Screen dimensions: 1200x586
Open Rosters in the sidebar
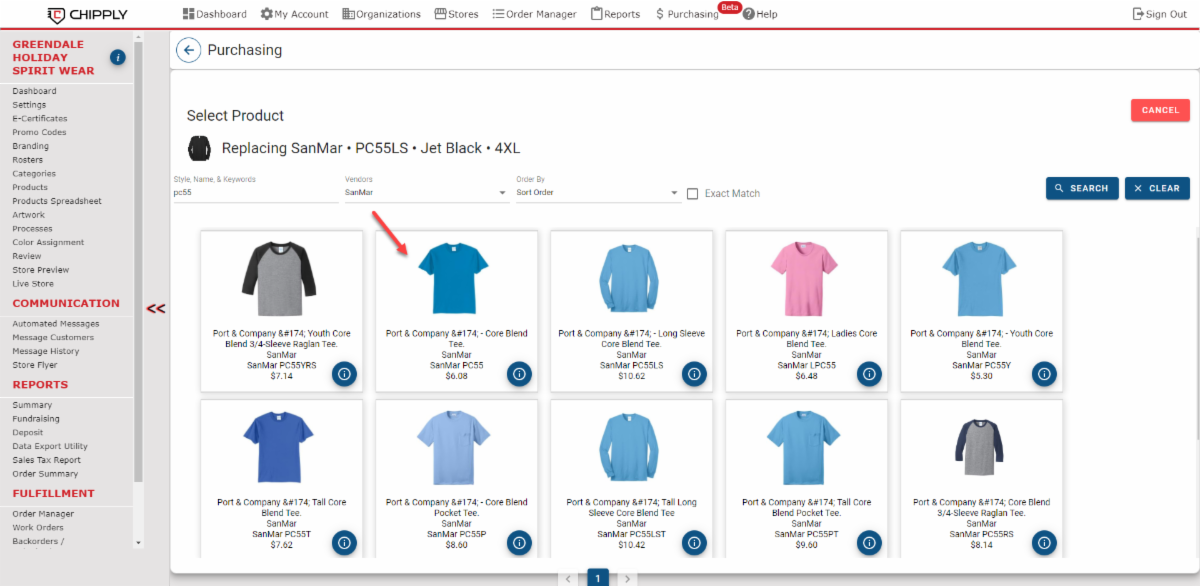27,160
